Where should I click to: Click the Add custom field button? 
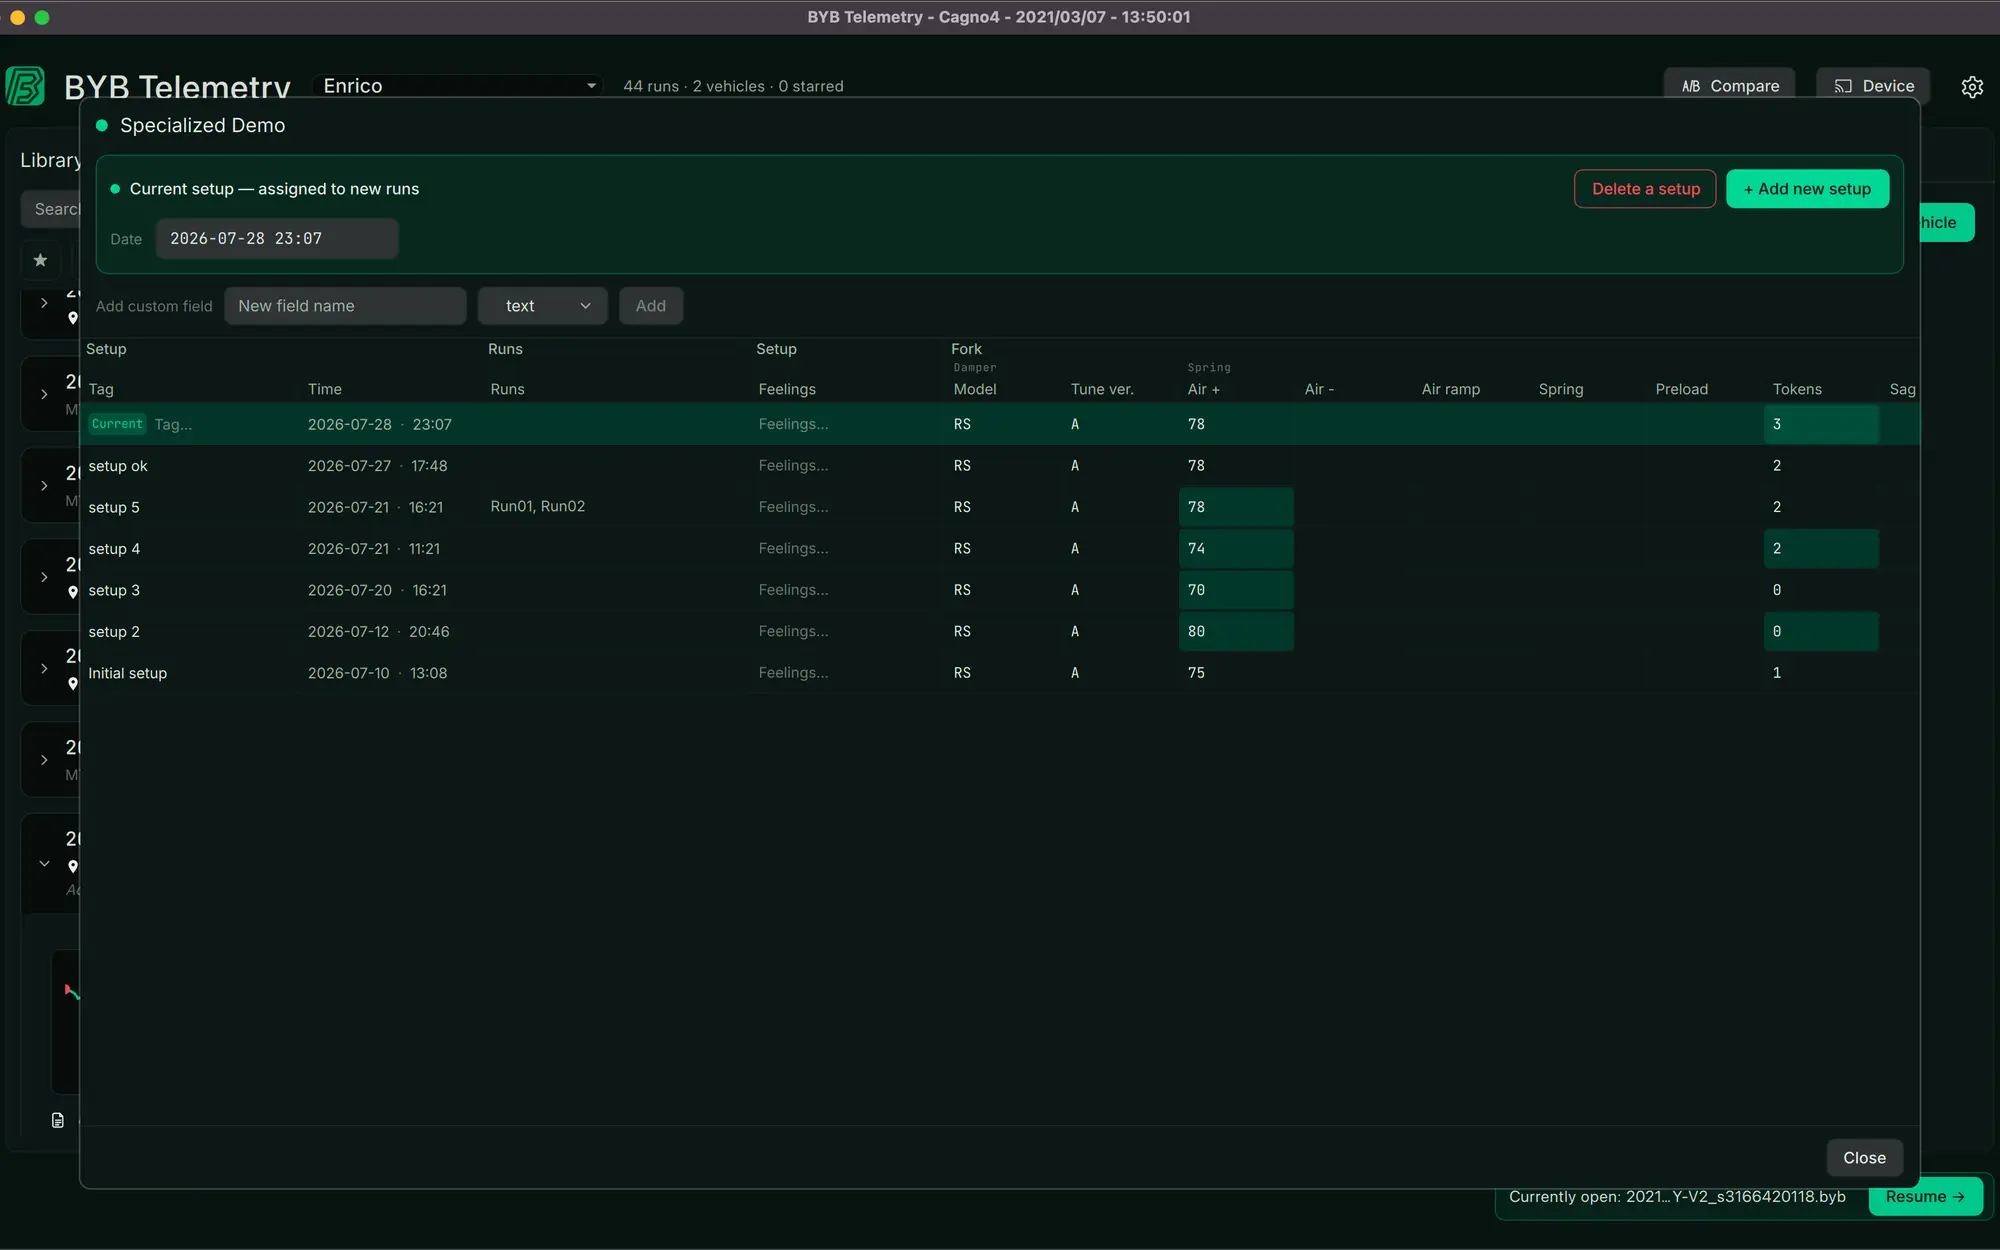click(651, 306)
